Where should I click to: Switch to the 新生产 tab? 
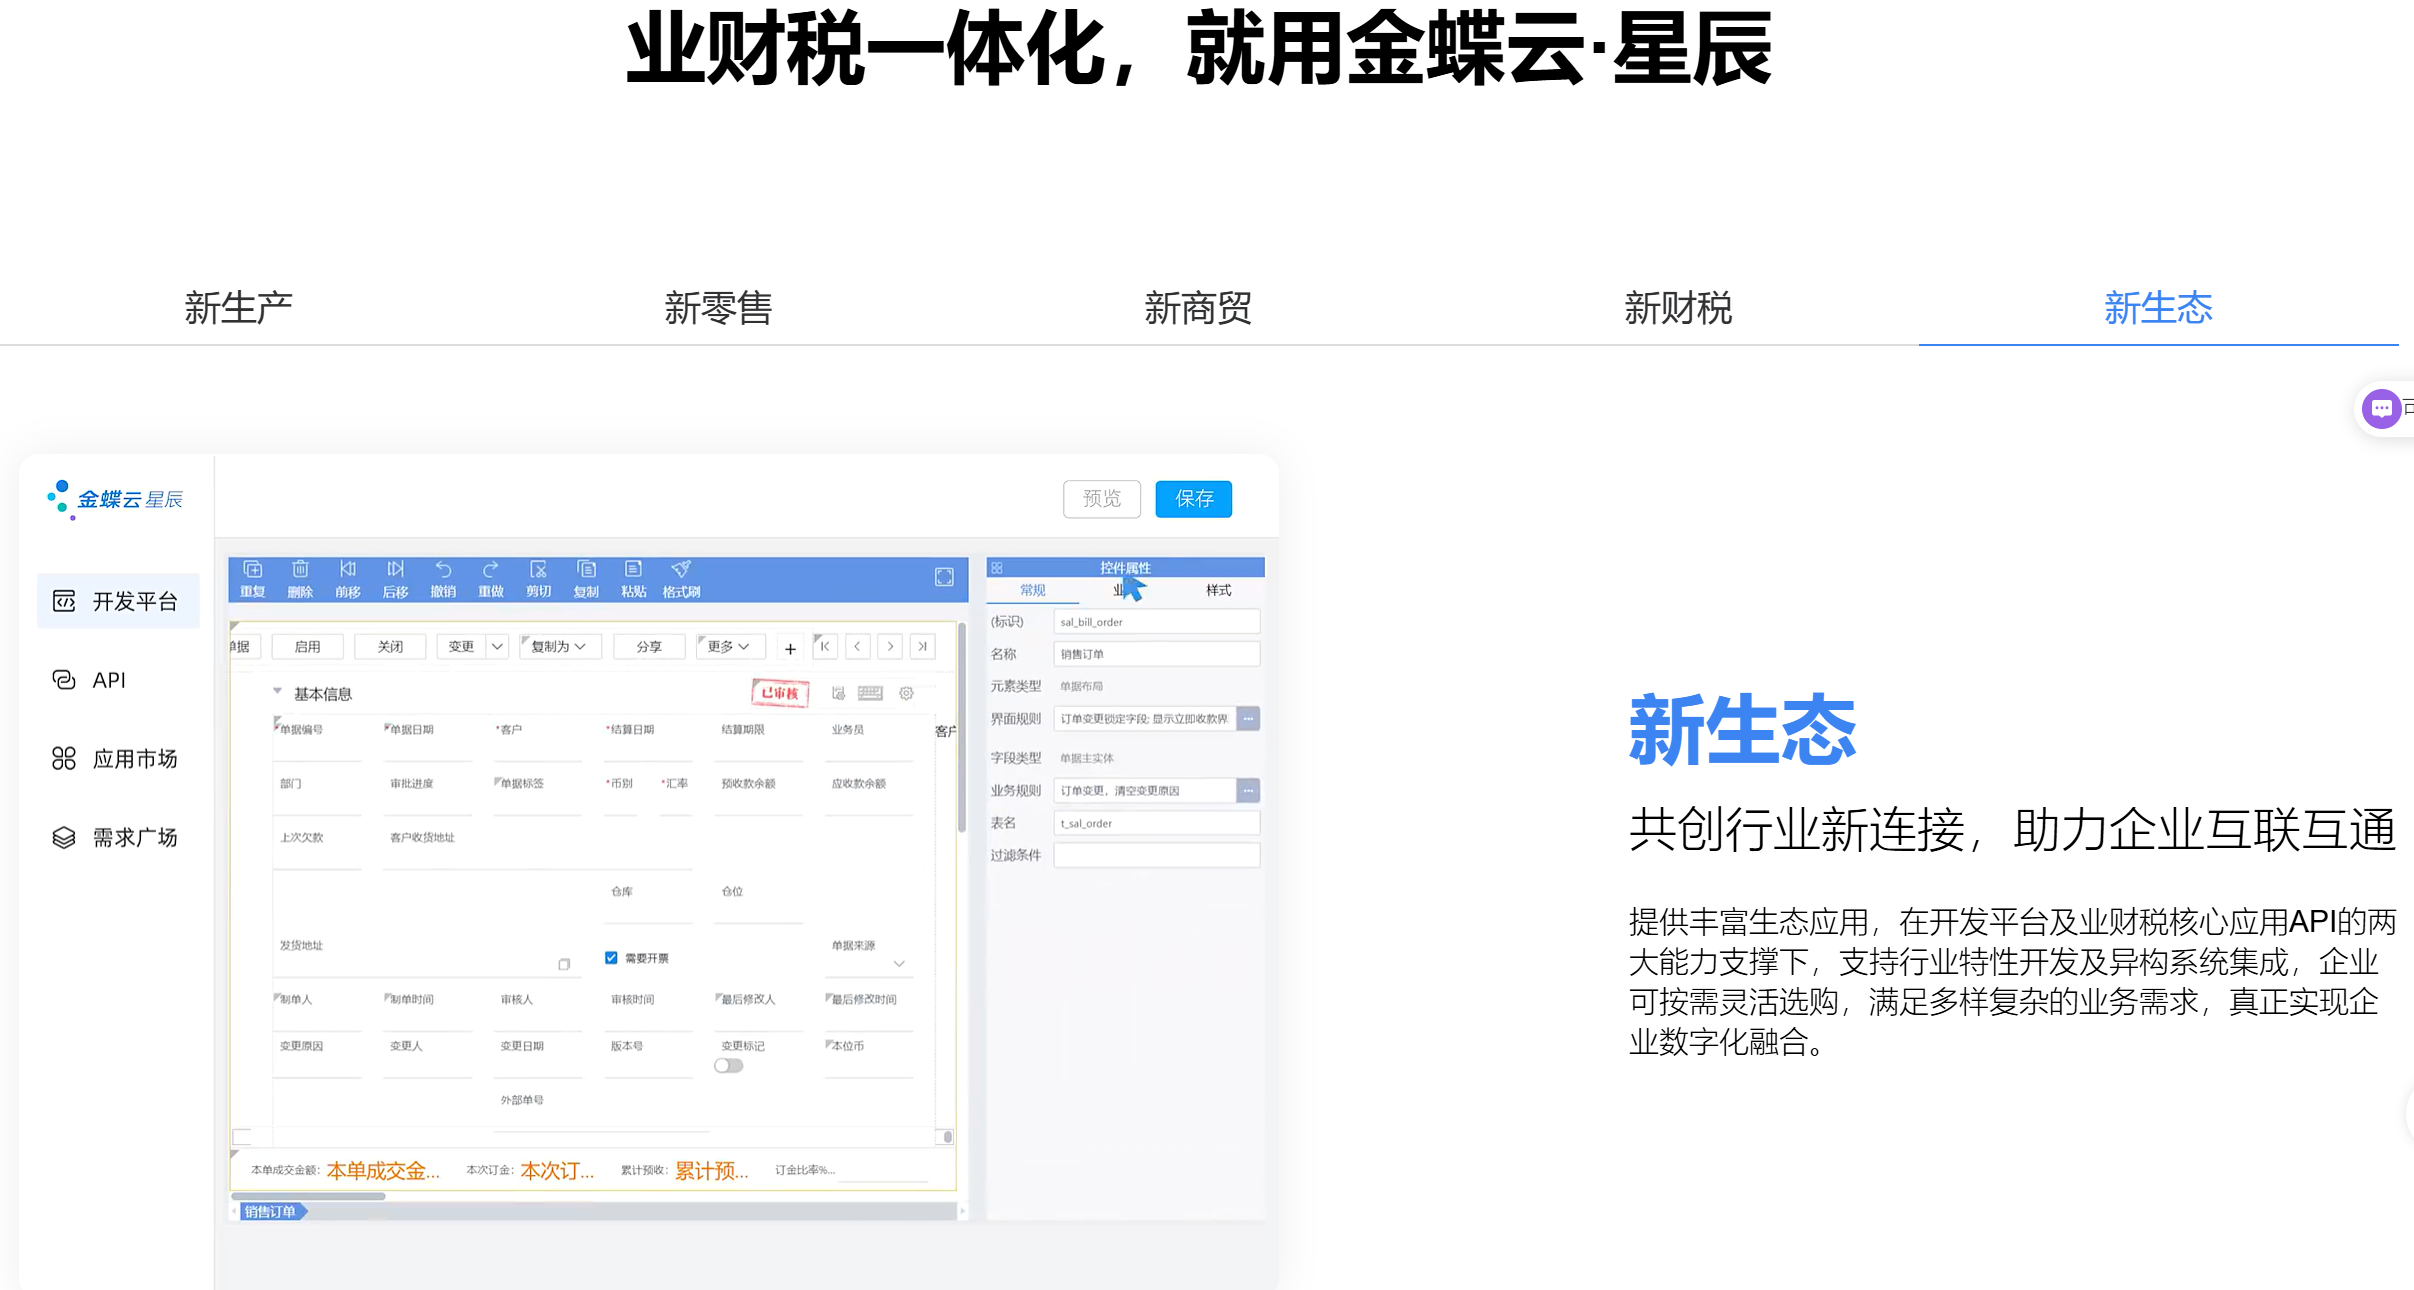click(239, 308)
